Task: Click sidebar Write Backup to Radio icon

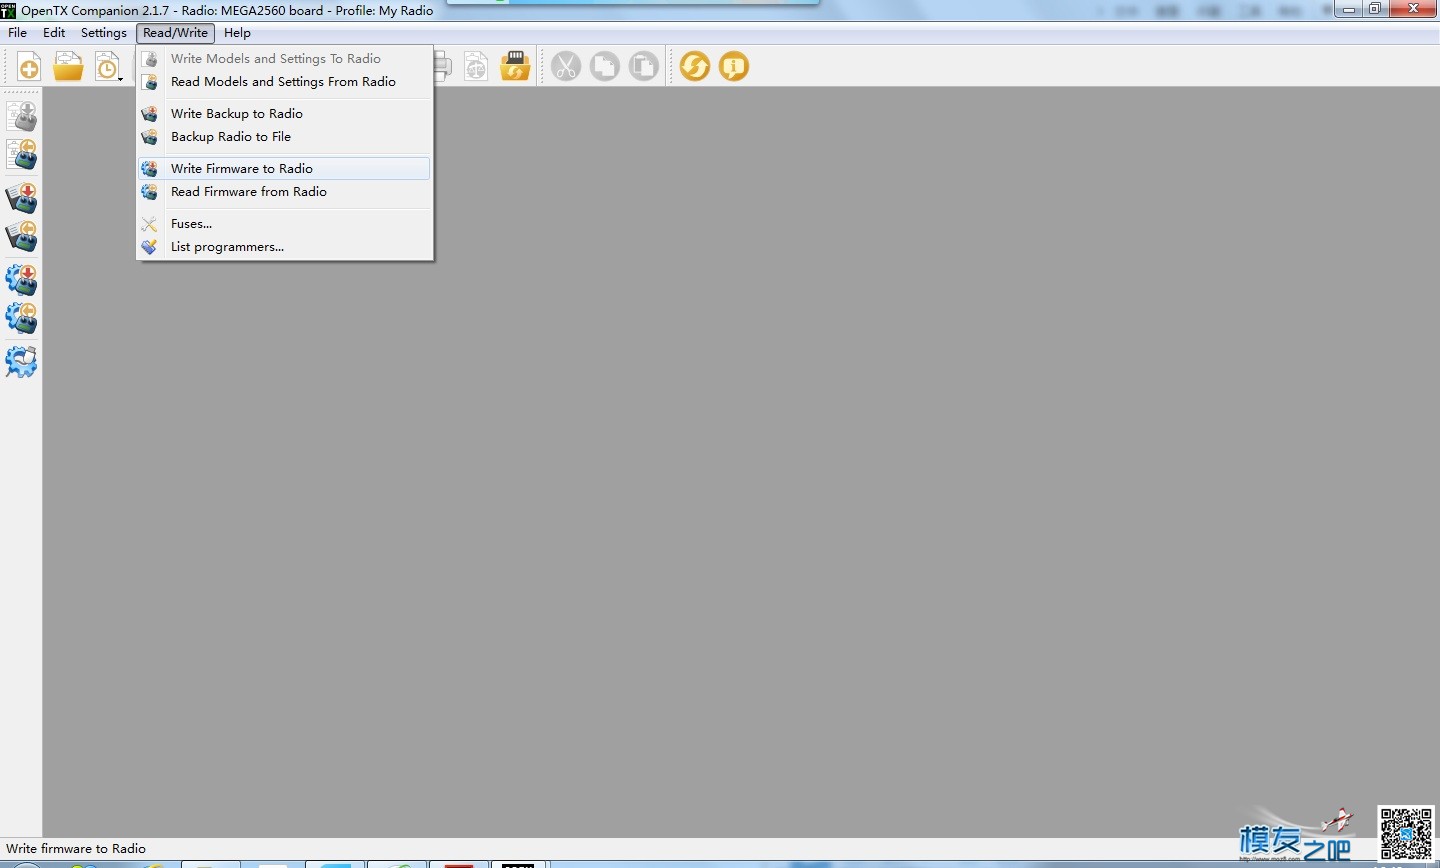Action: click(21, 198)
